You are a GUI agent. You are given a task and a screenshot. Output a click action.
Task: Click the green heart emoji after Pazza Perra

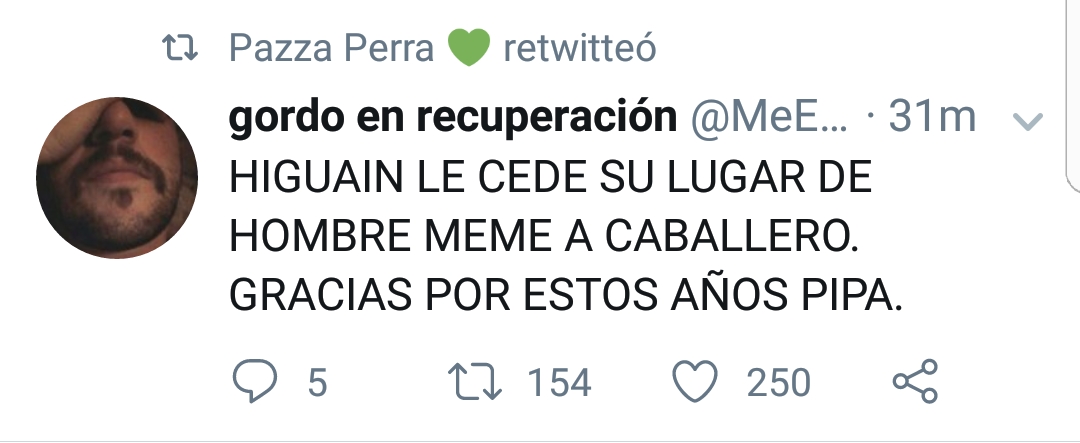click(468, 48)
